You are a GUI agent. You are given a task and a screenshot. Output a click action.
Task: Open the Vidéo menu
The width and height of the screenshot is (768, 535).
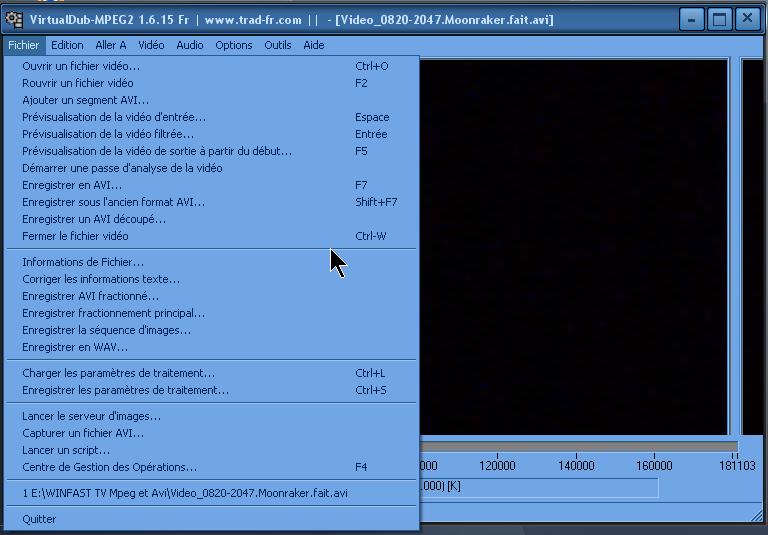(x=151, y=45)
